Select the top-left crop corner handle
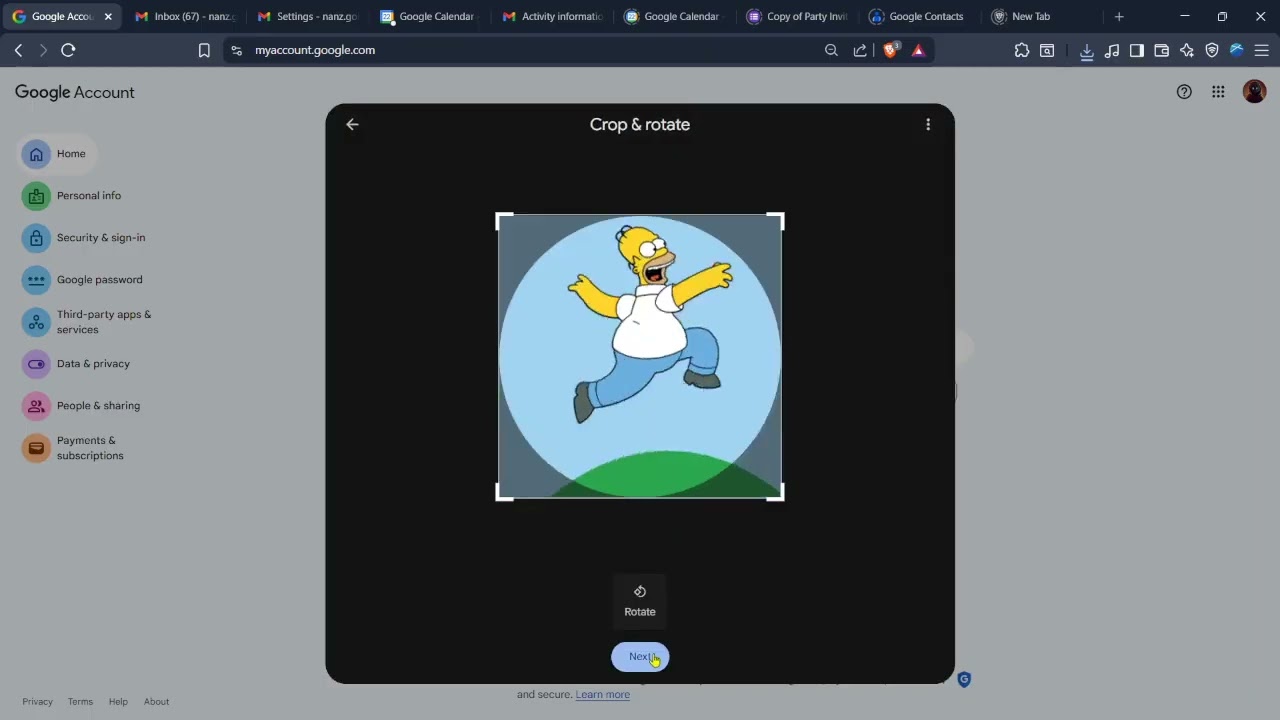 point(503,220)
